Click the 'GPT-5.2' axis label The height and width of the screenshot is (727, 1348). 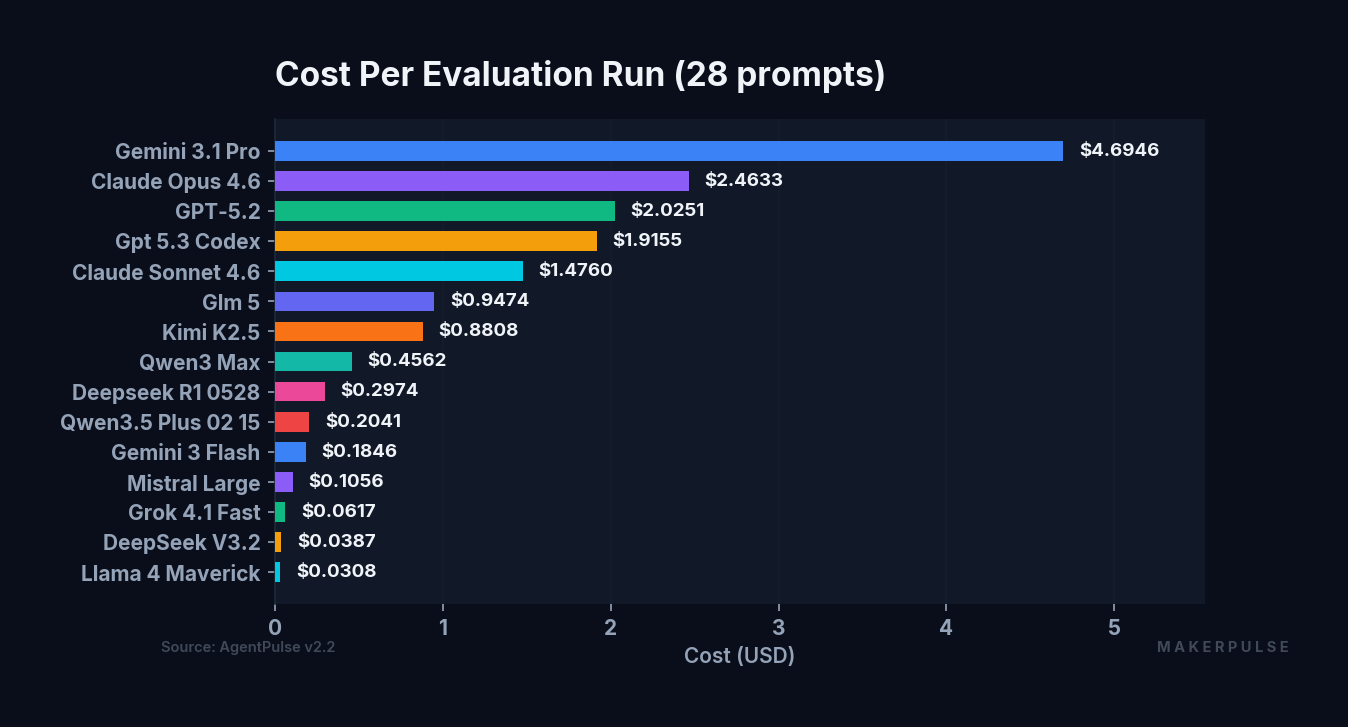click(x=217, y=212)
